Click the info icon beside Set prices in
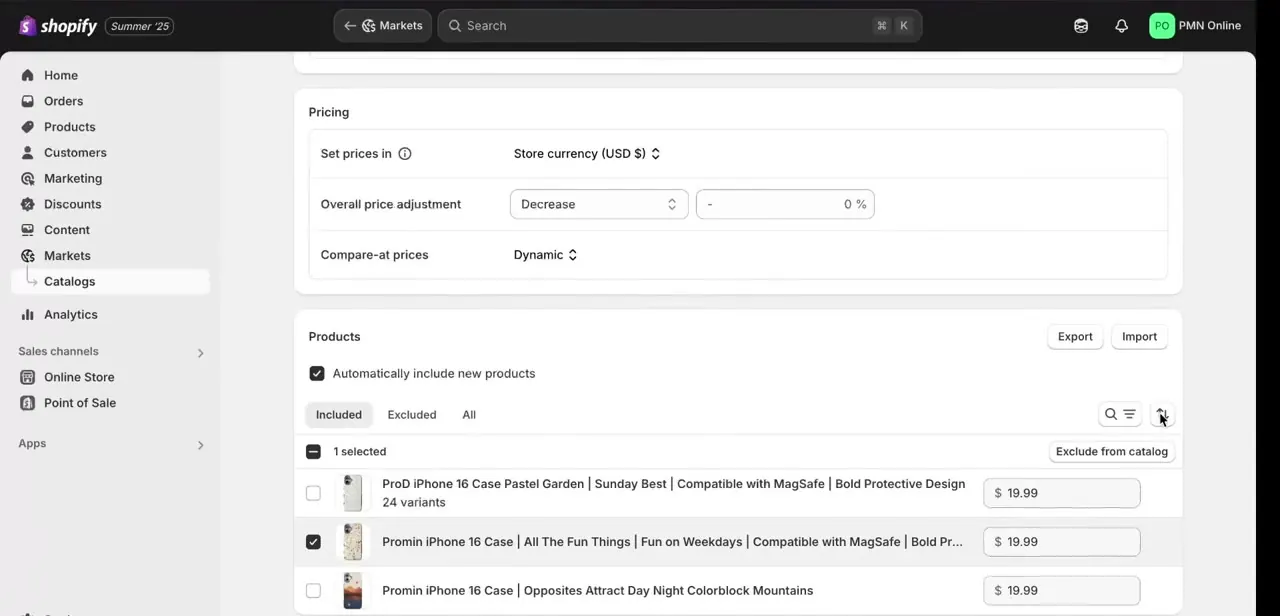Image resolution: width=1280 pixels, height=616 pixels. point(405,154)
